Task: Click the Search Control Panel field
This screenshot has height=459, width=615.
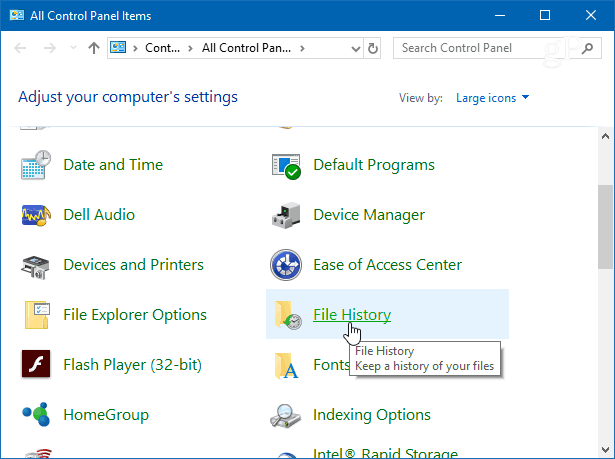Action: 497,48
